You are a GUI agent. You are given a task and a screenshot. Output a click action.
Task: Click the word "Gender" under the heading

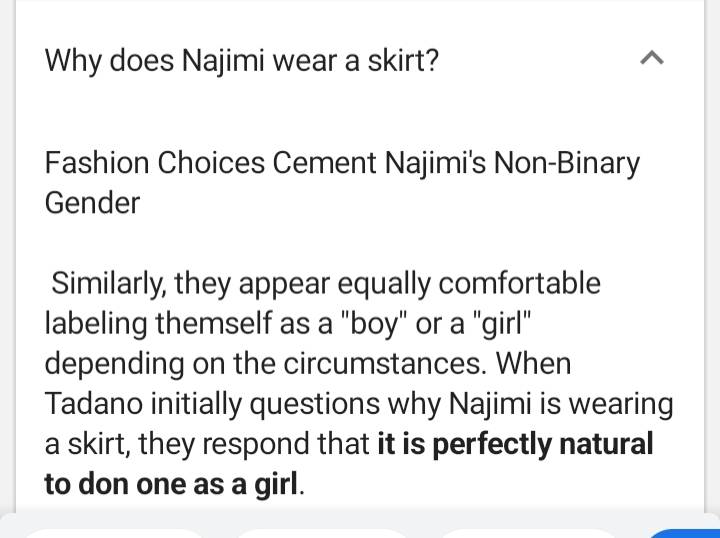[x=92, y=203]
